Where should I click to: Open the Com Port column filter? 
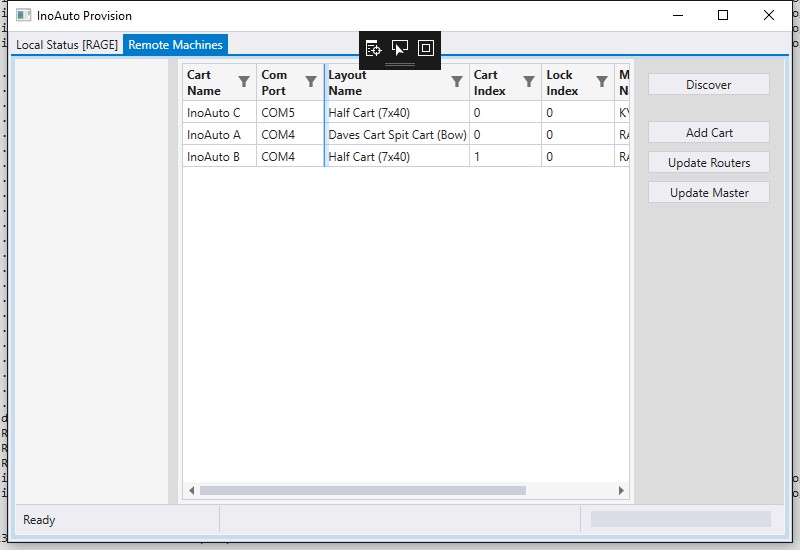click(x=311, y=82)
